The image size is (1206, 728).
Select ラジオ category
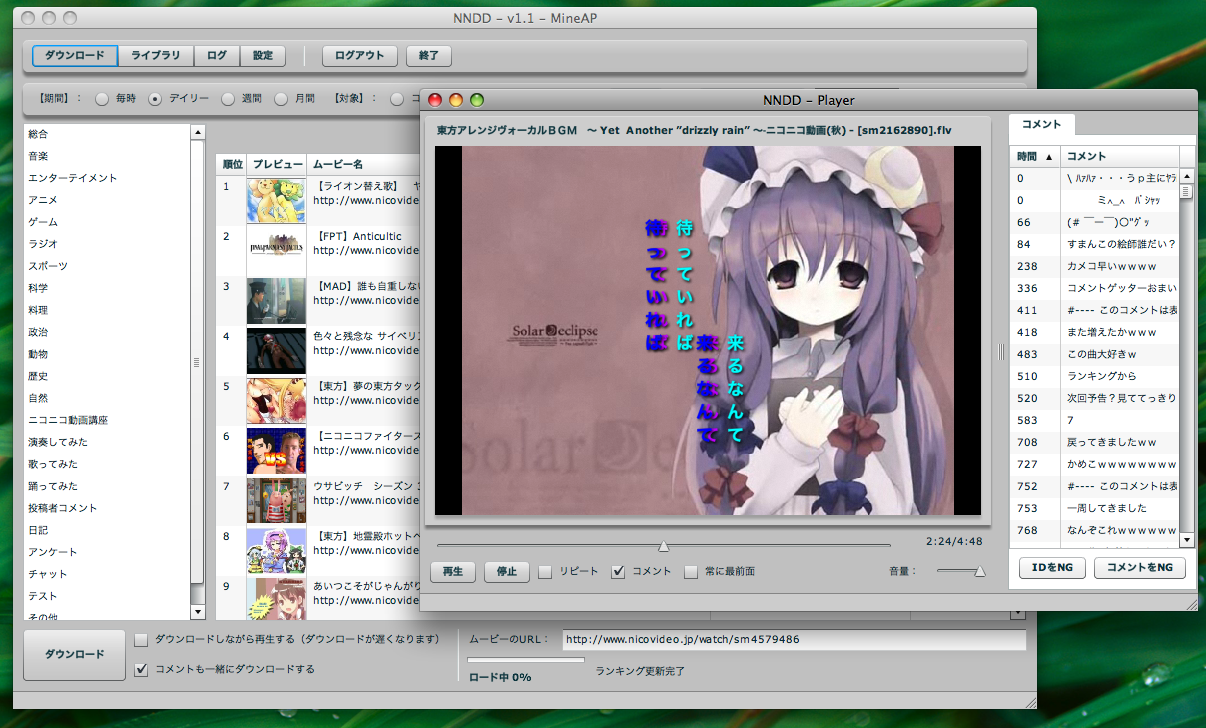(107, 243)
